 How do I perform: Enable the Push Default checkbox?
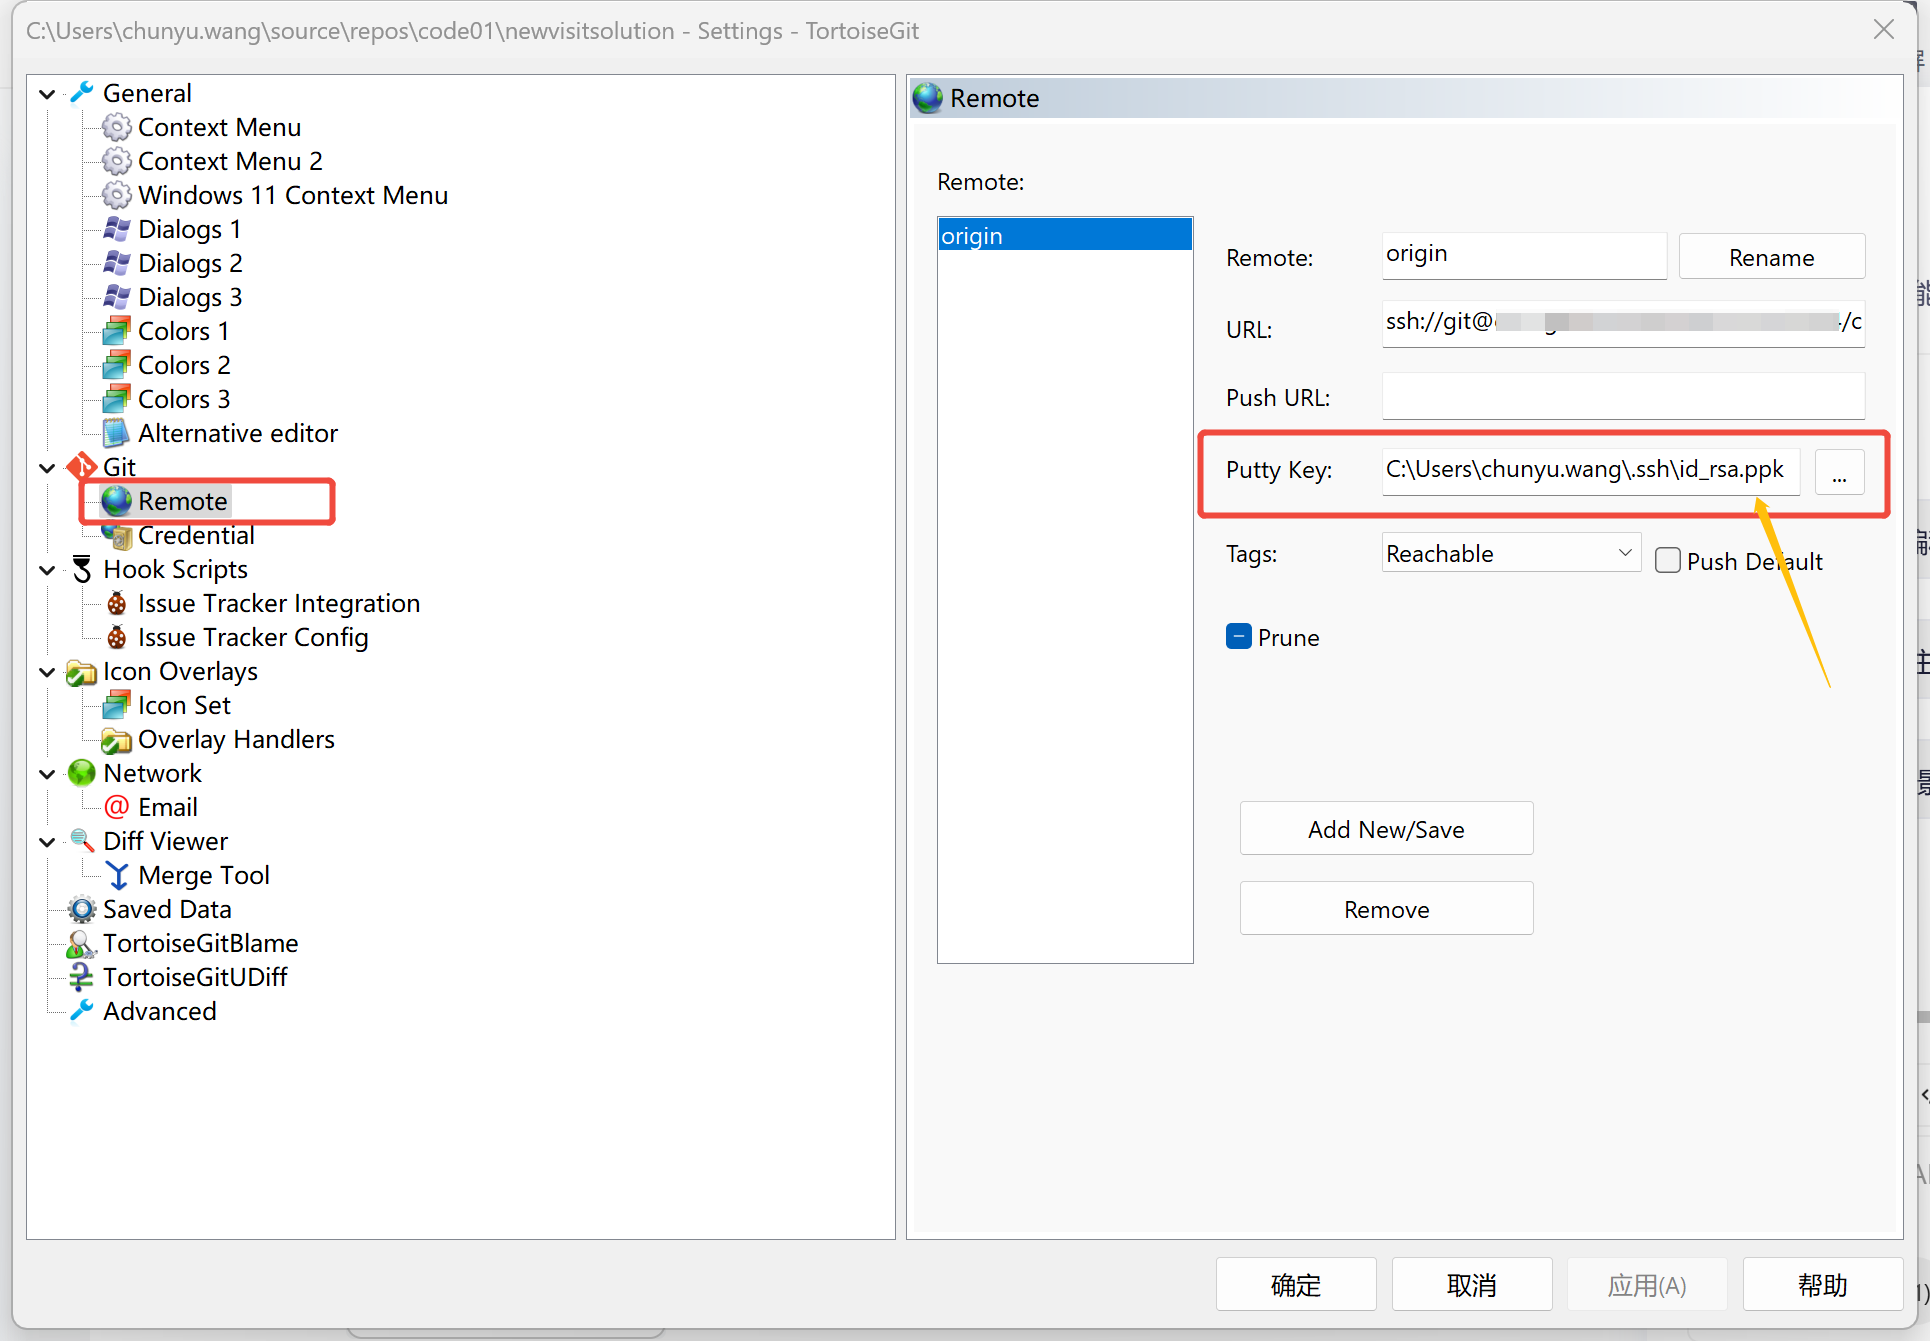pyautogui.click(x=1667, y=560)
